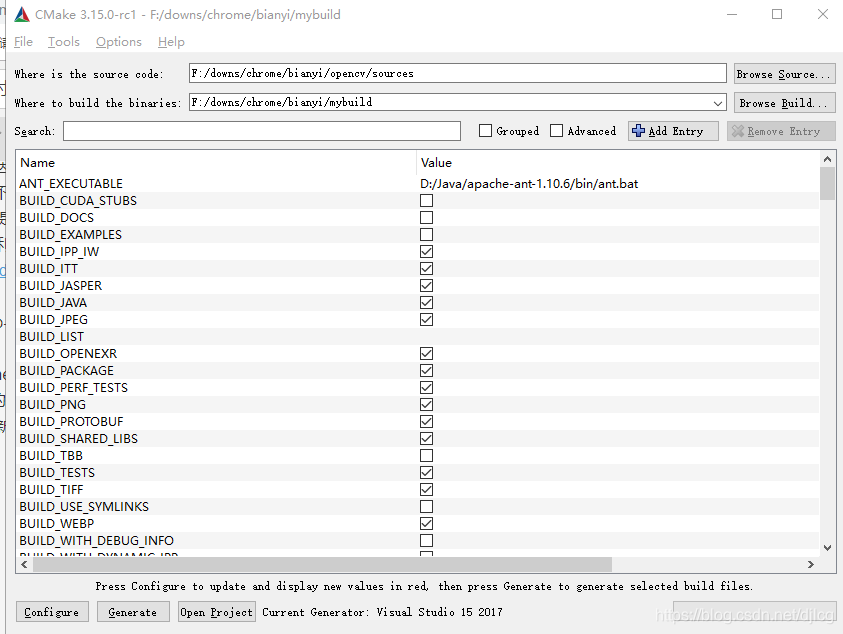Uncheck BUILD_SHARED_LIBS checkbox
Screen dimensions: 843x634
[426, 439]
